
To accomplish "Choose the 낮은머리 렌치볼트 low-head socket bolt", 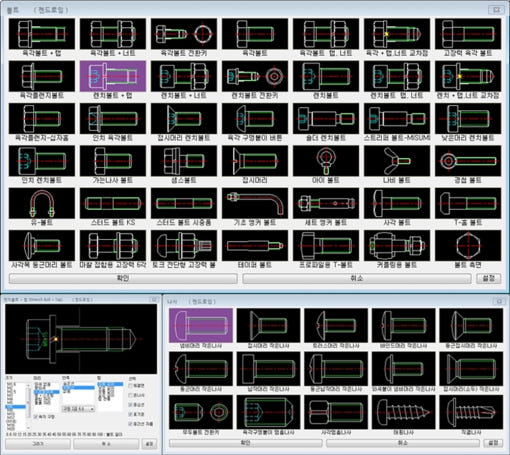I will 468,119.
